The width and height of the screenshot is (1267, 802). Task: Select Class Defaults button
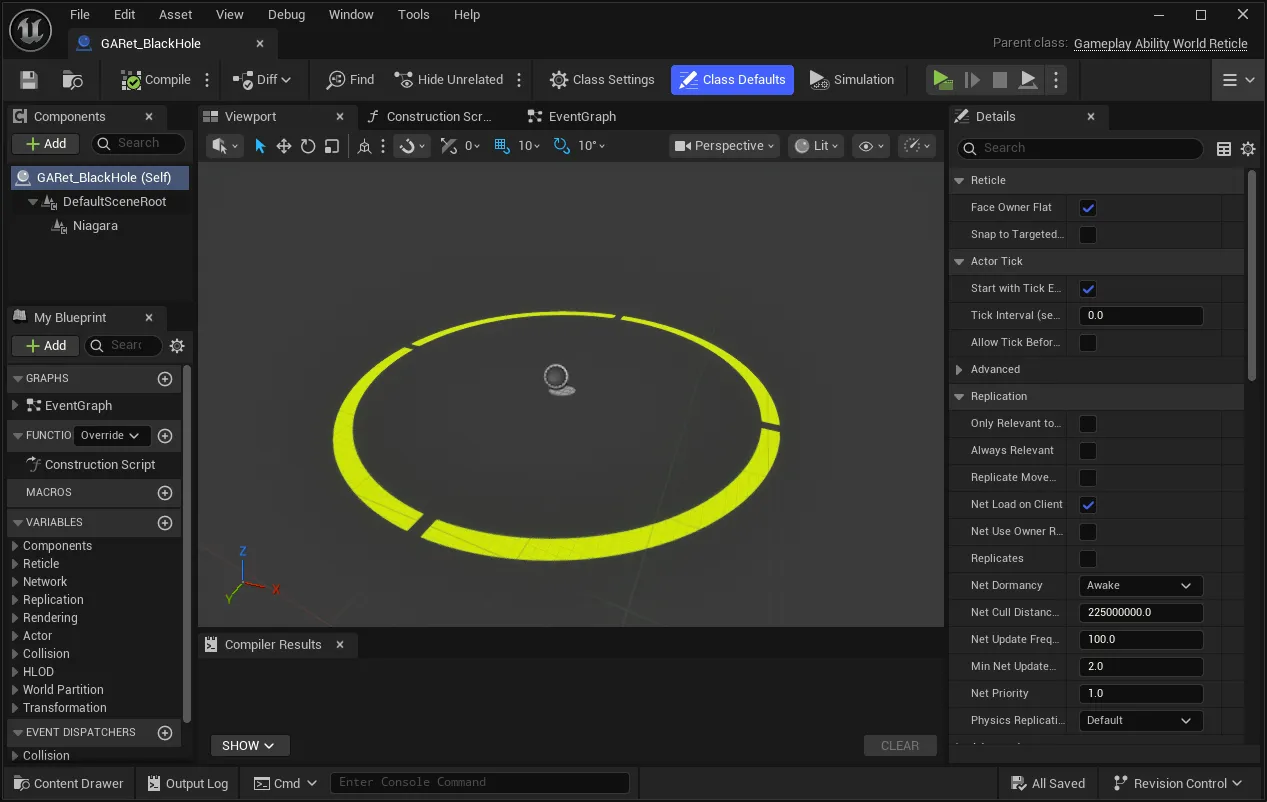732,80
